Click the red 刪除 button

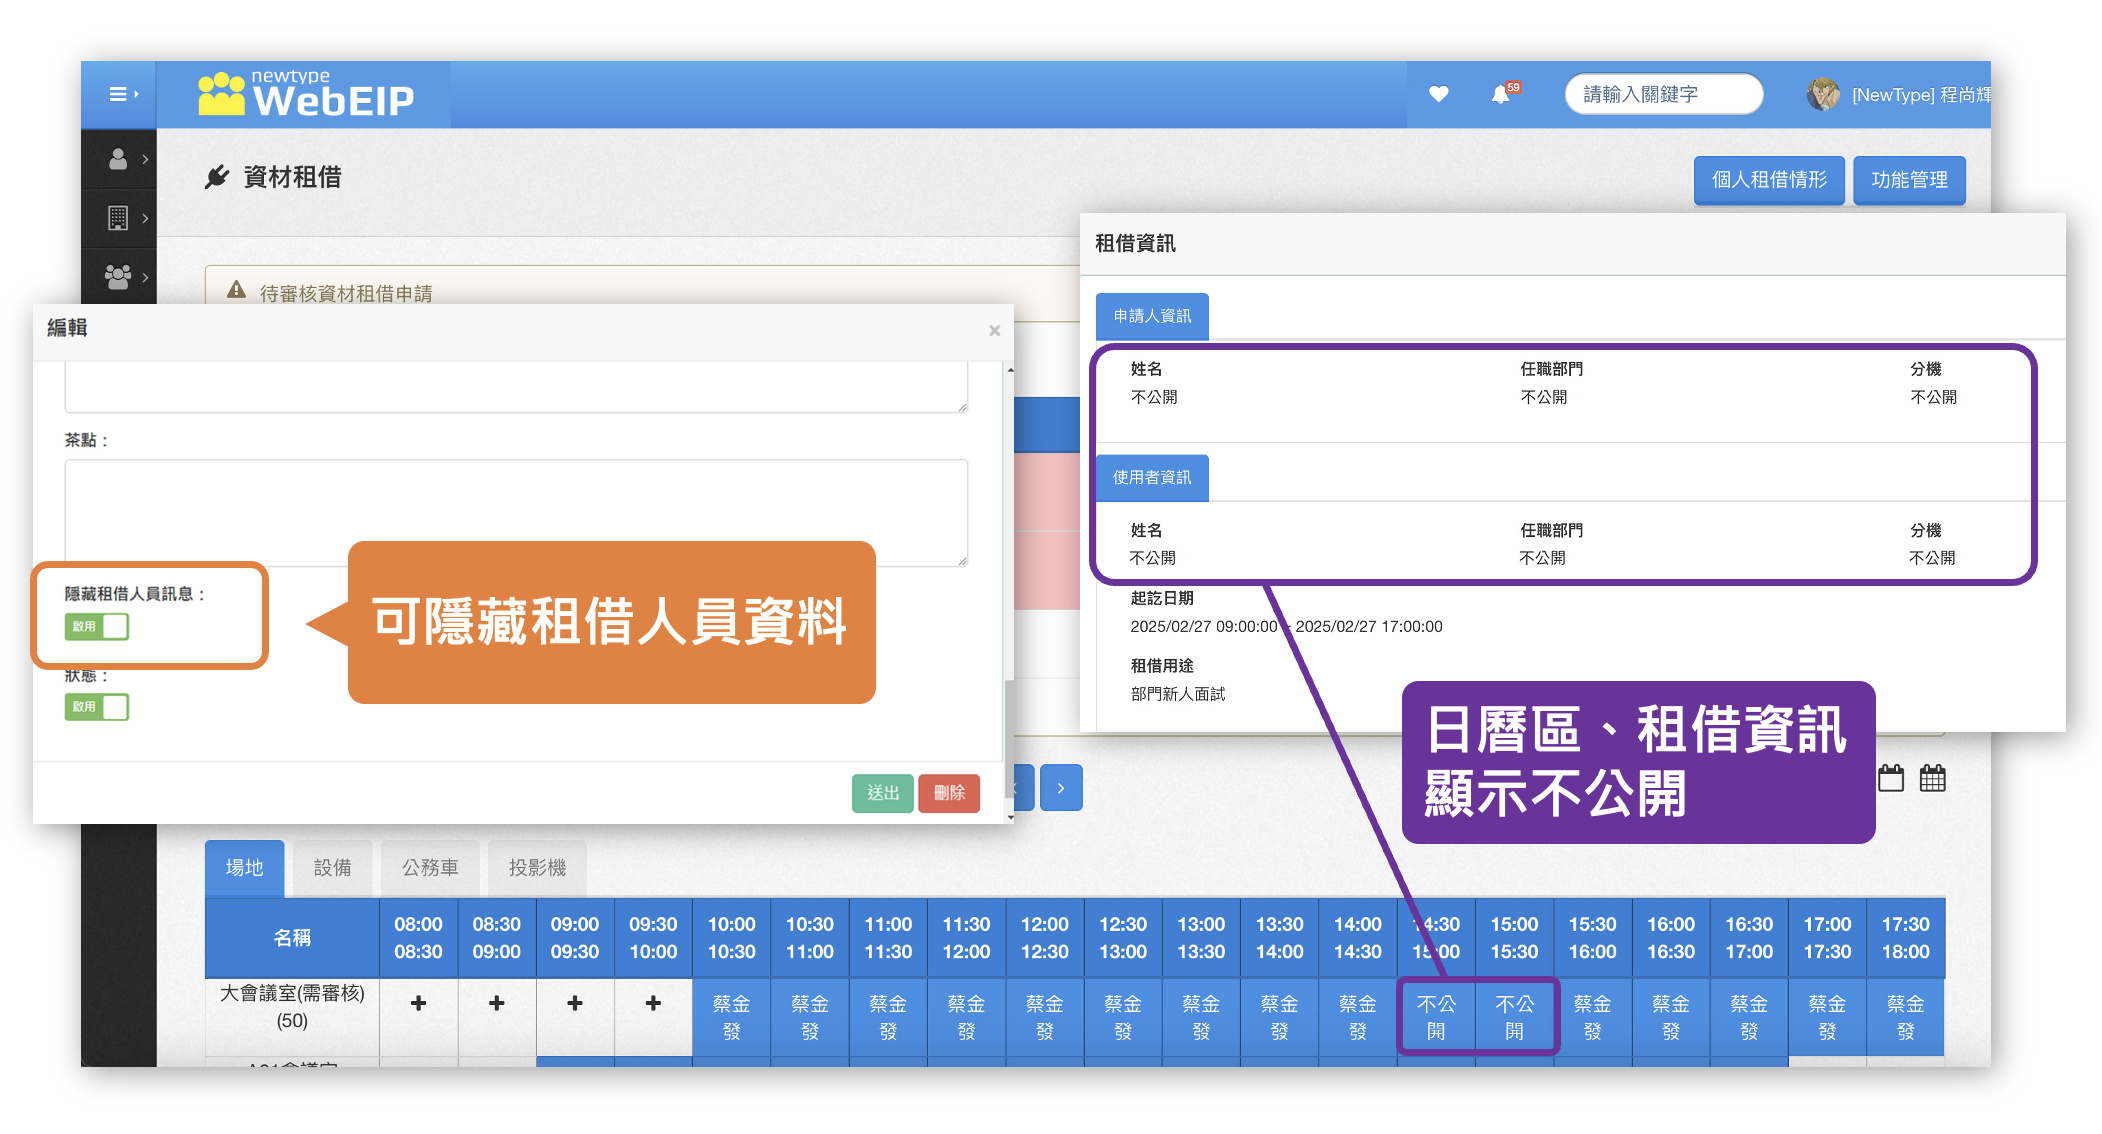[x=948, y=793]
